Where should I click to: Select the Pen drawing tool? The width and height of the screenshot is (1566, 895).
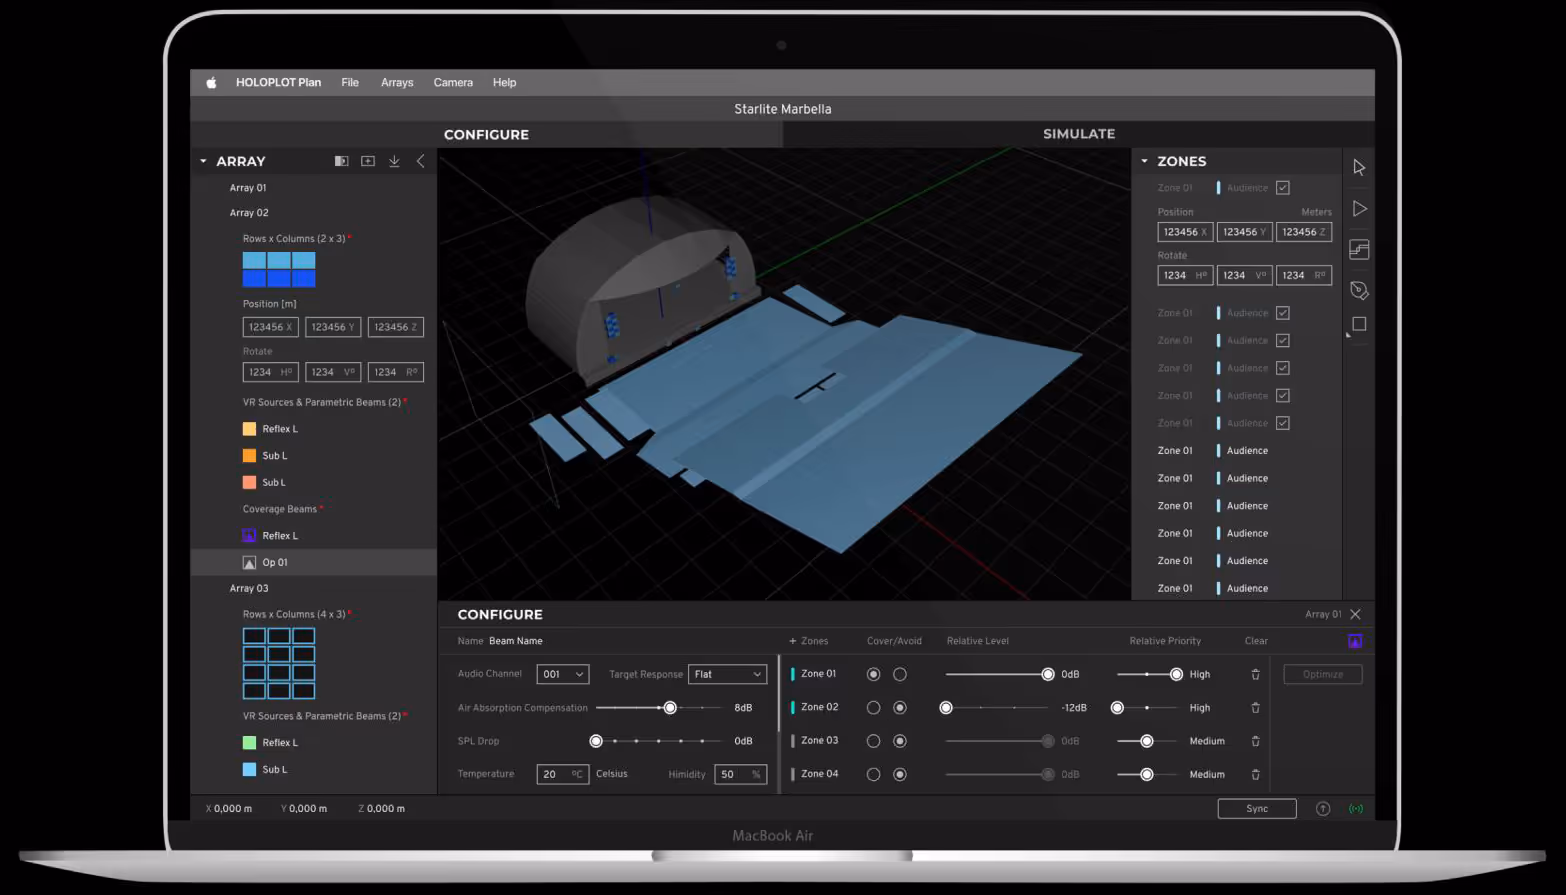click(1359, 291)
